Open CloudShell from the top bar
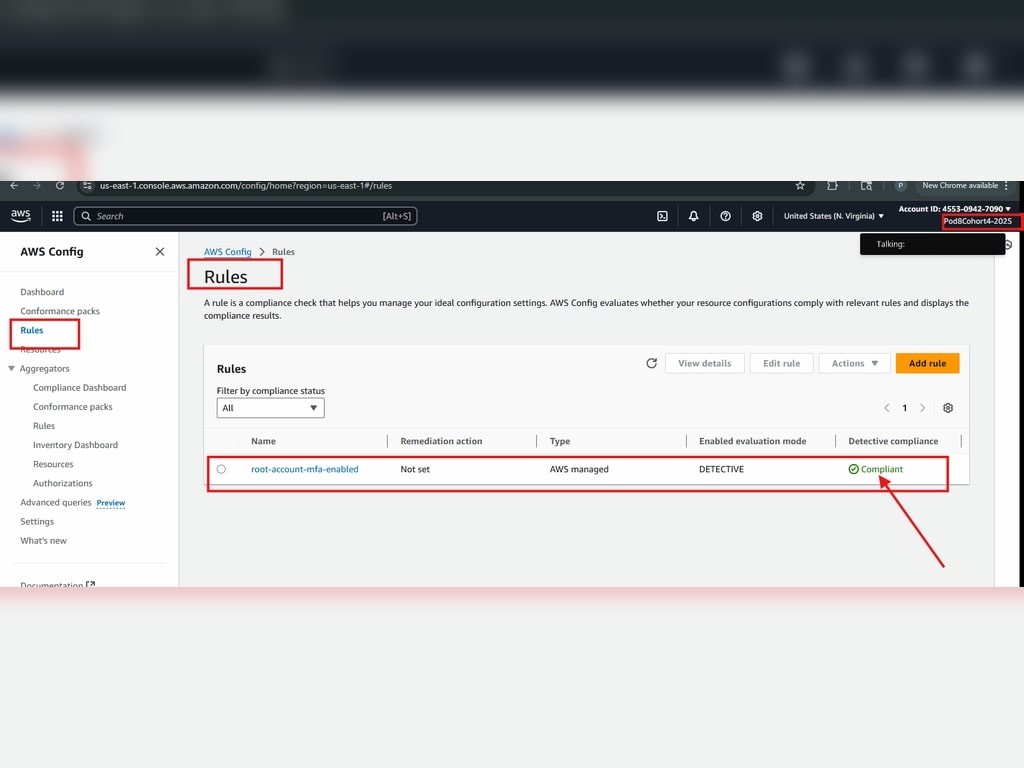The image size is (1024, 768). 662,216
